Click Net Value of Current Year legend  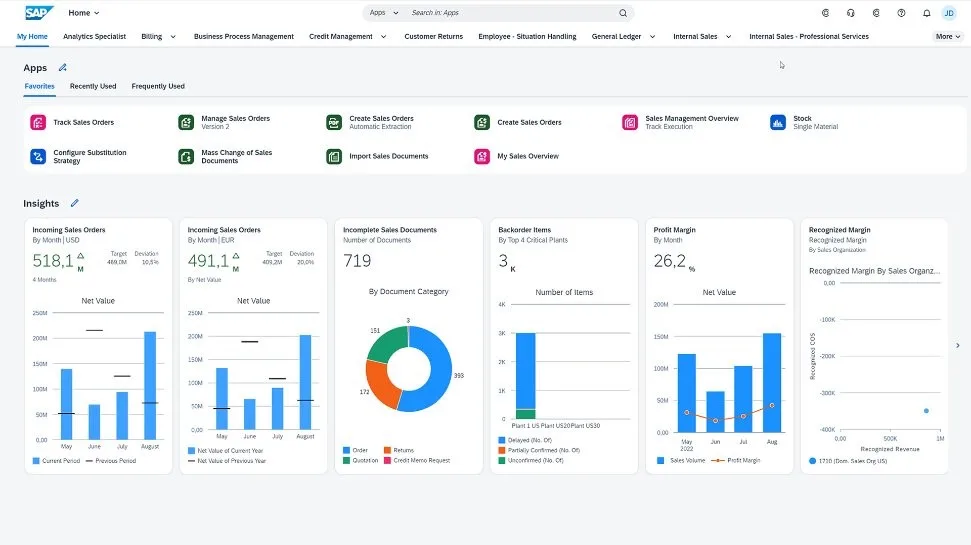coord(225,451)
